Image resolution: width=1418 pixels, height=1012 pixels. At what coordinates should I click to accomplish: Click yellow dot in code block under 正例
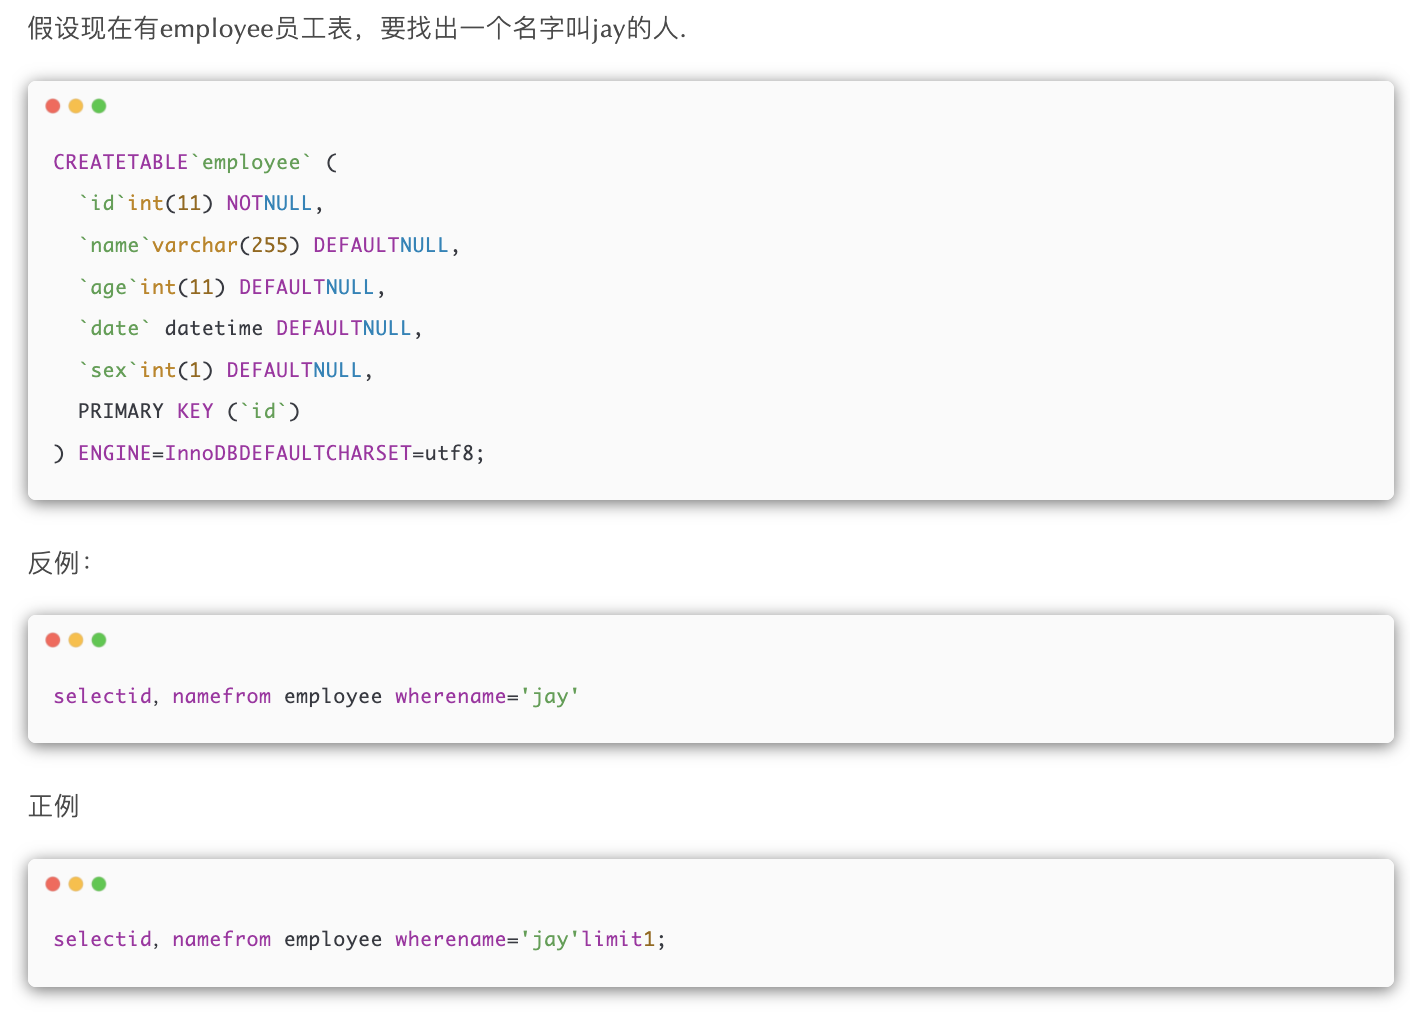pyautogui.click(x=76, y=884)
